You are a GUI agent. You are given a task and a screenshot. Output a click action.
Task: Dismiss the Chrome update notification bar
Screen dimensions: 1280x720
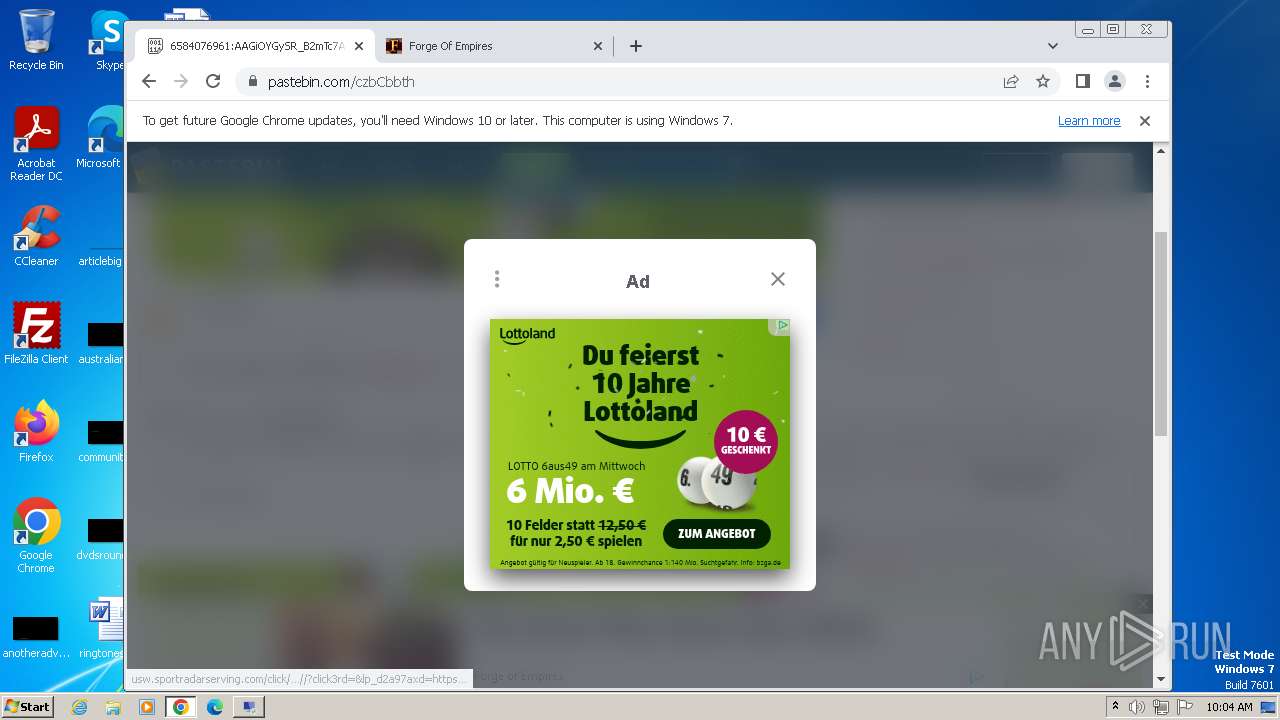click(1145, 120)
